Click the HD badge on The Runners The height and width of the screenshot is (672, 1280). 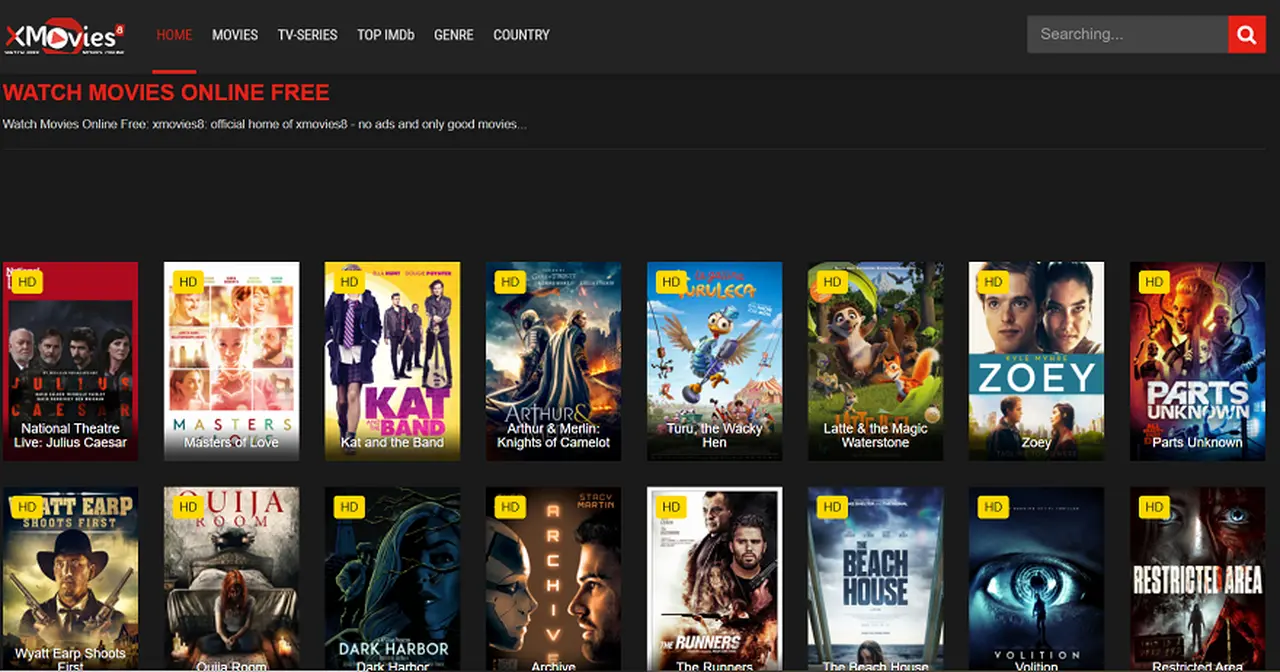point(671,507)
